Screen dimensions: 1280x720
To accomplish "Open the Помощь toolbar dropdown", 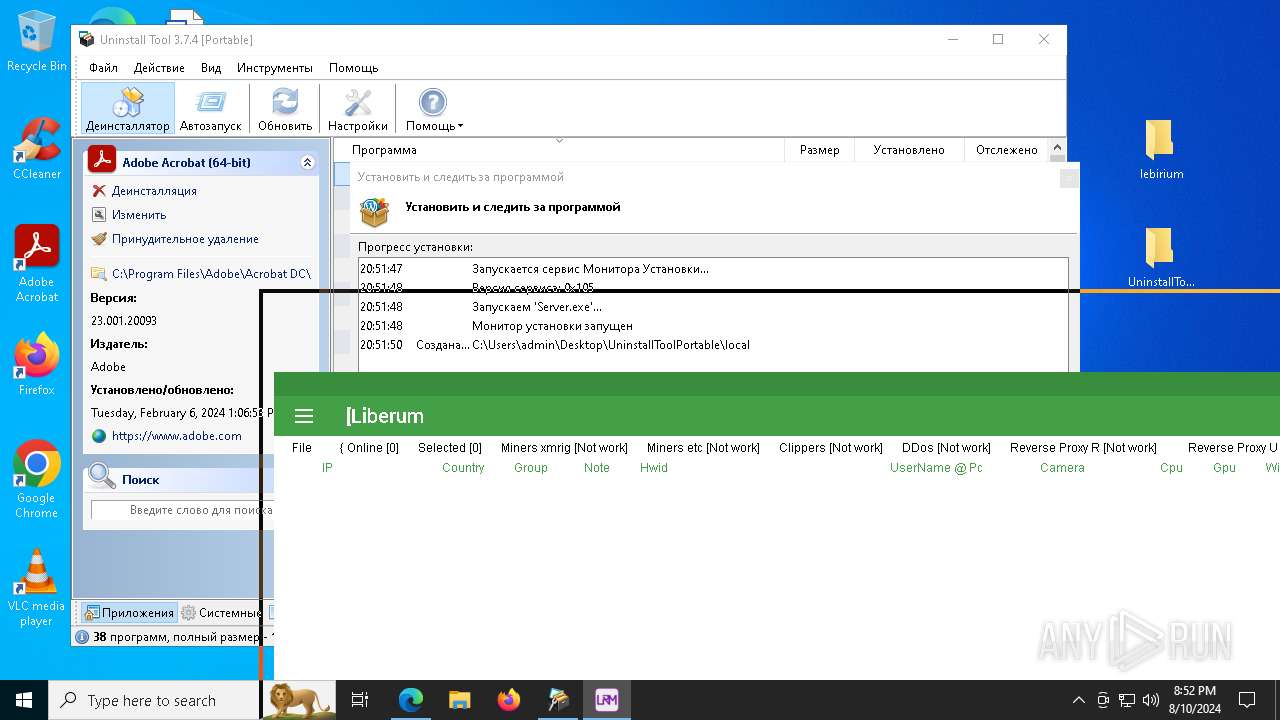I will [434, 109].
